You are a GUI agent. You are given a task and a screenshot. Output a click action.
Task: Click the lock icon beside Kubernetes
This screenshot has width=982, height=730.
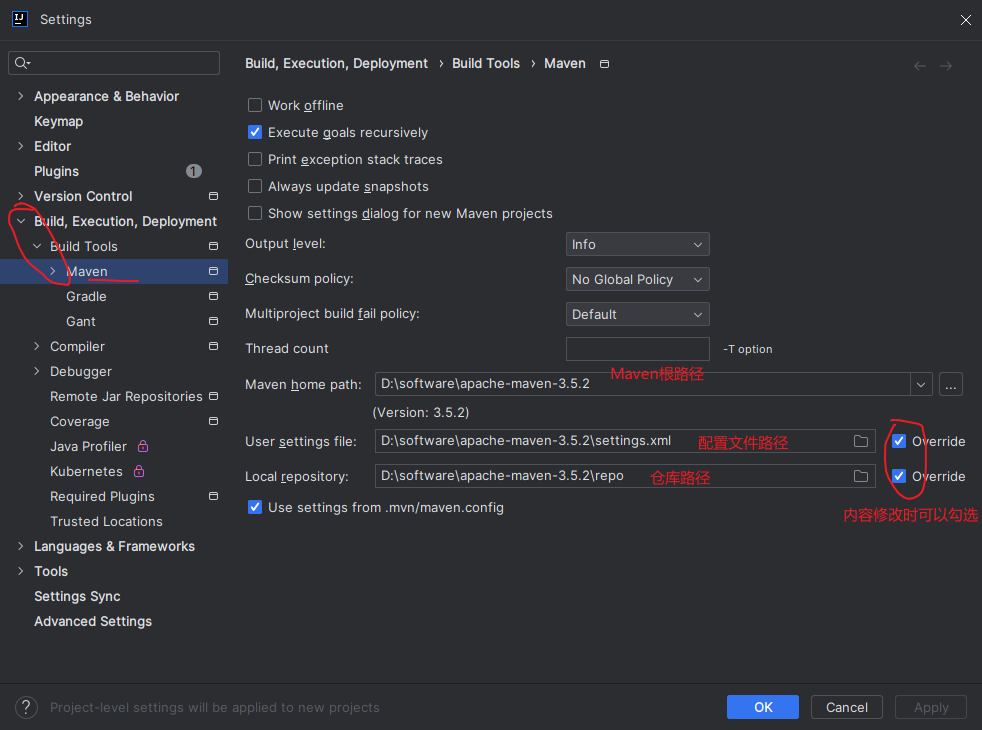point(139,471)
